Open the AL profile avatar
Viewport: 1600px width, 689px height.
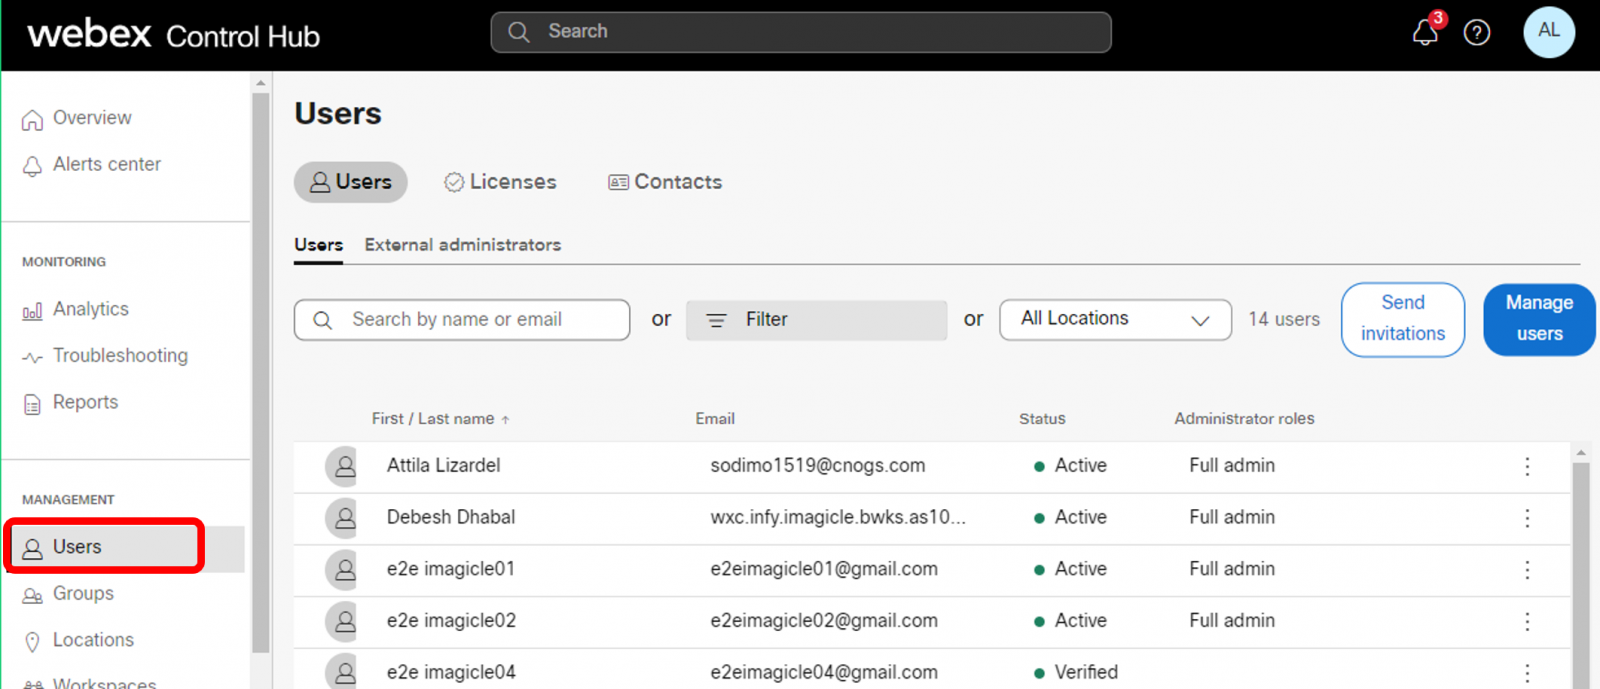(x=1548, y=31)
